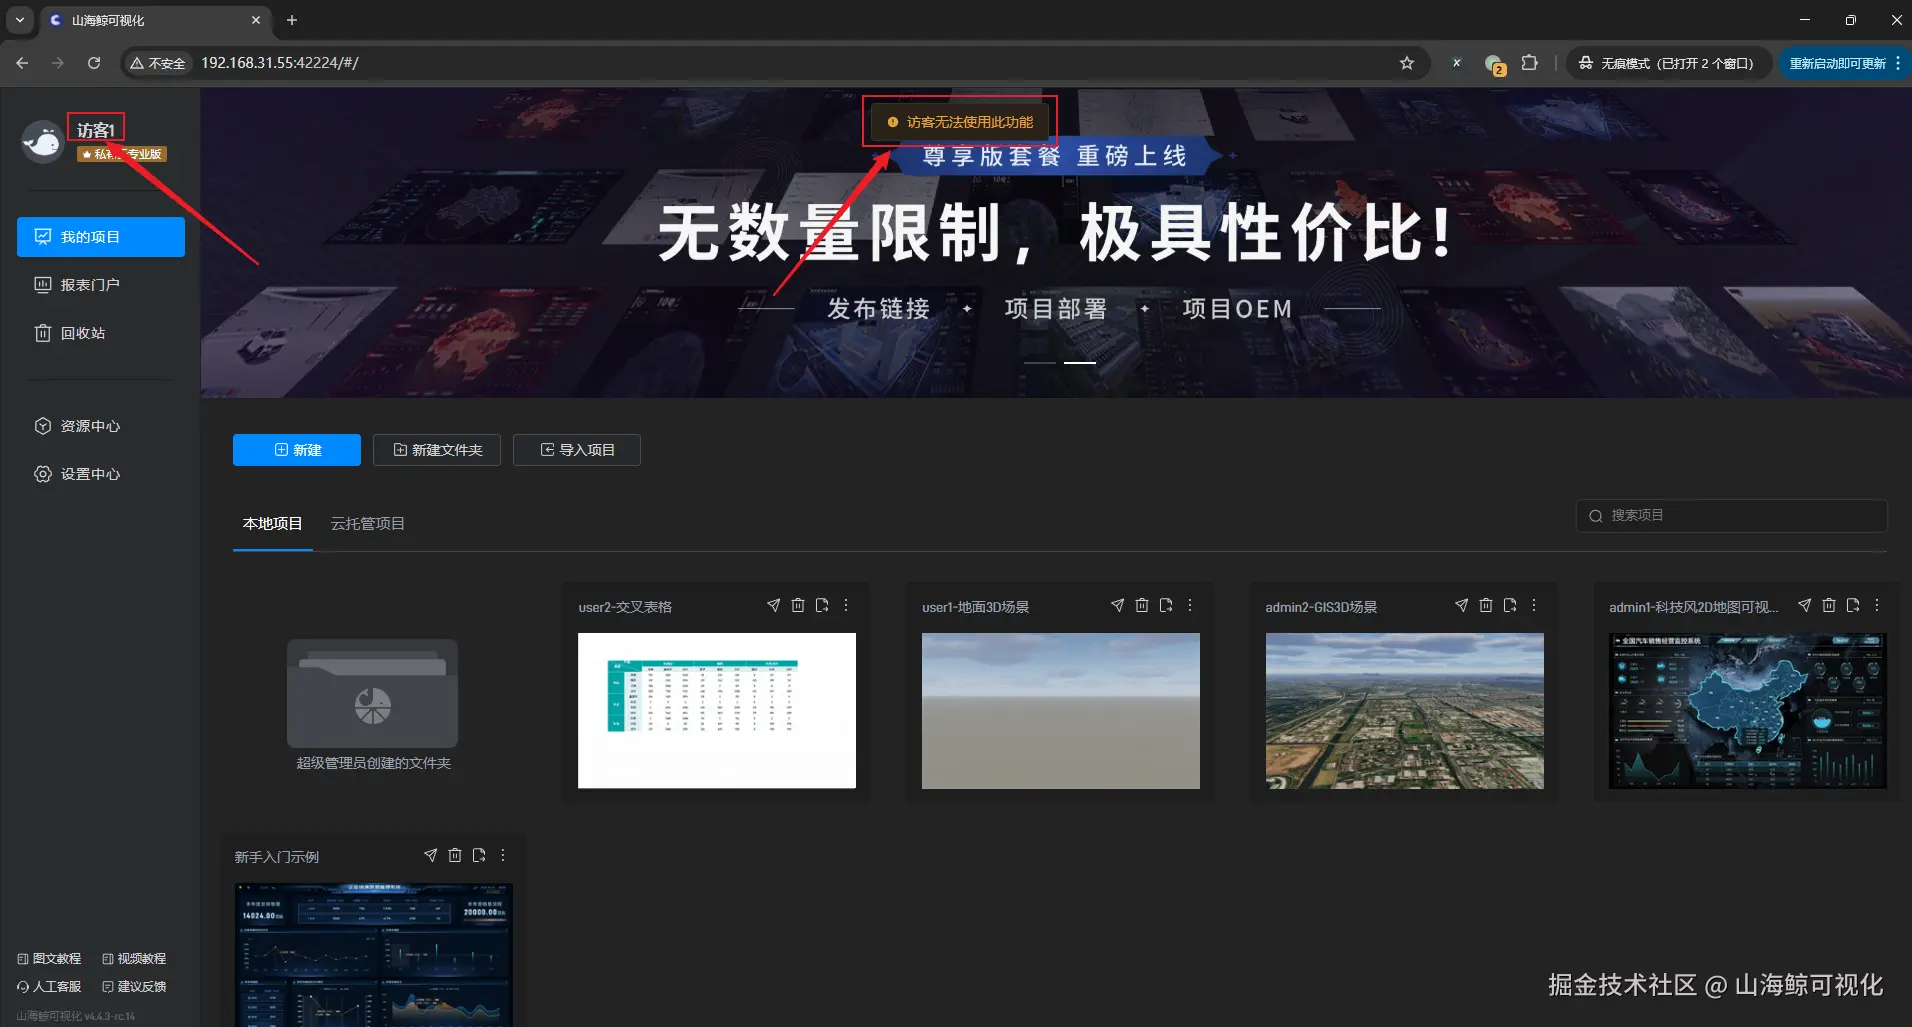Go back in browser history
Screen dimensions: 1912x1027
22,63
